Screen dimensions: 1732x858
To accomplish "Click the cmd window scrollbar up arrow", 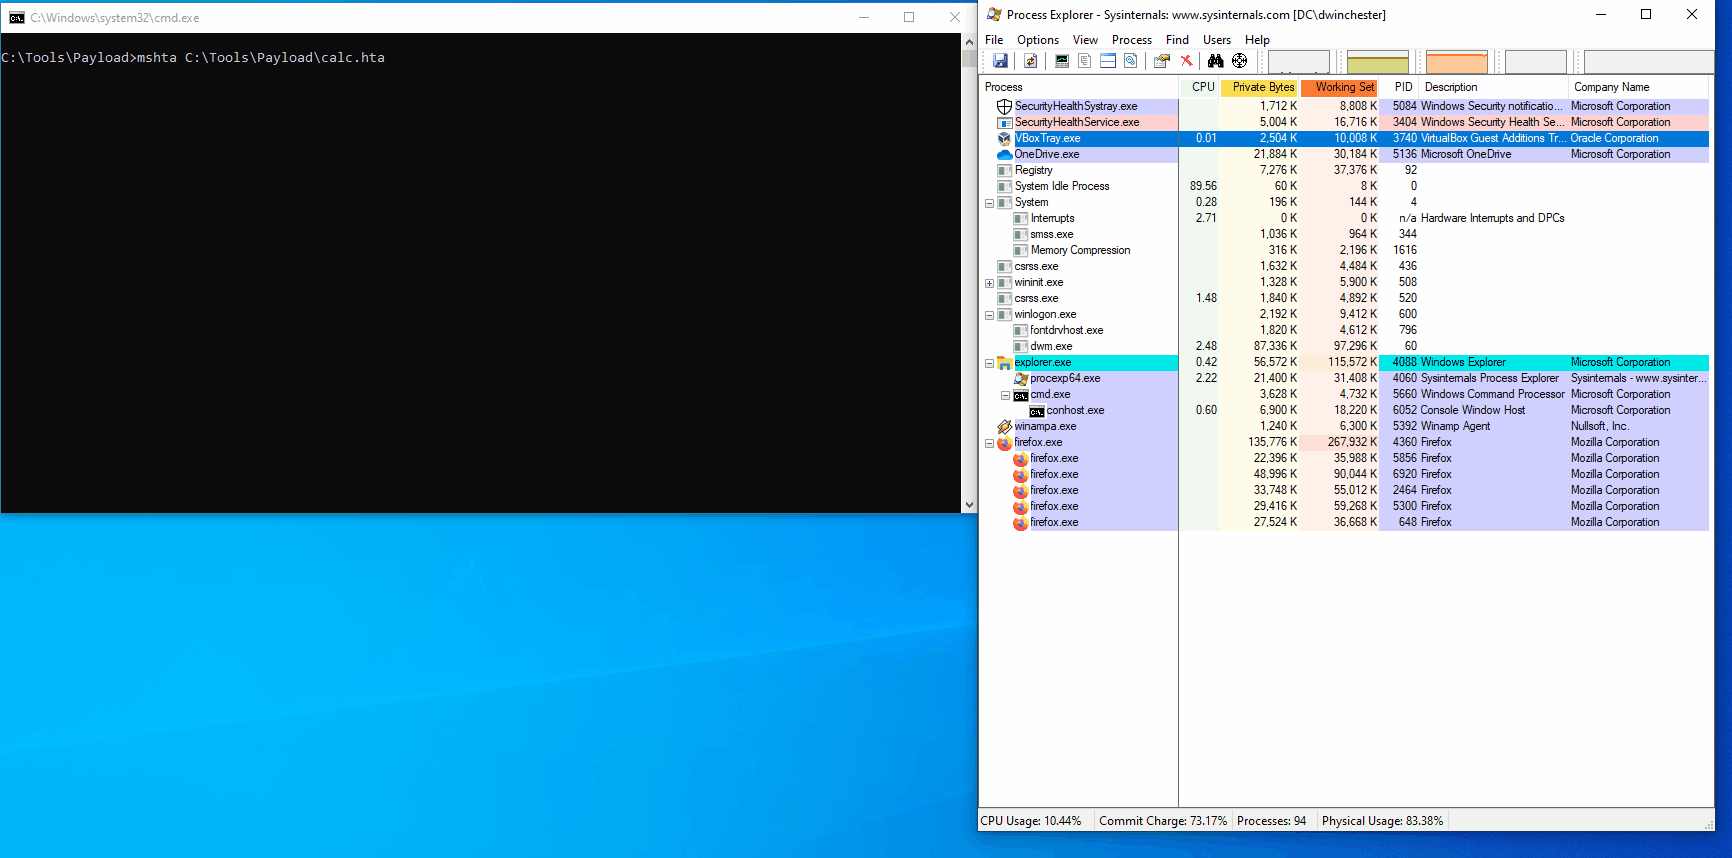I will 968,42.
